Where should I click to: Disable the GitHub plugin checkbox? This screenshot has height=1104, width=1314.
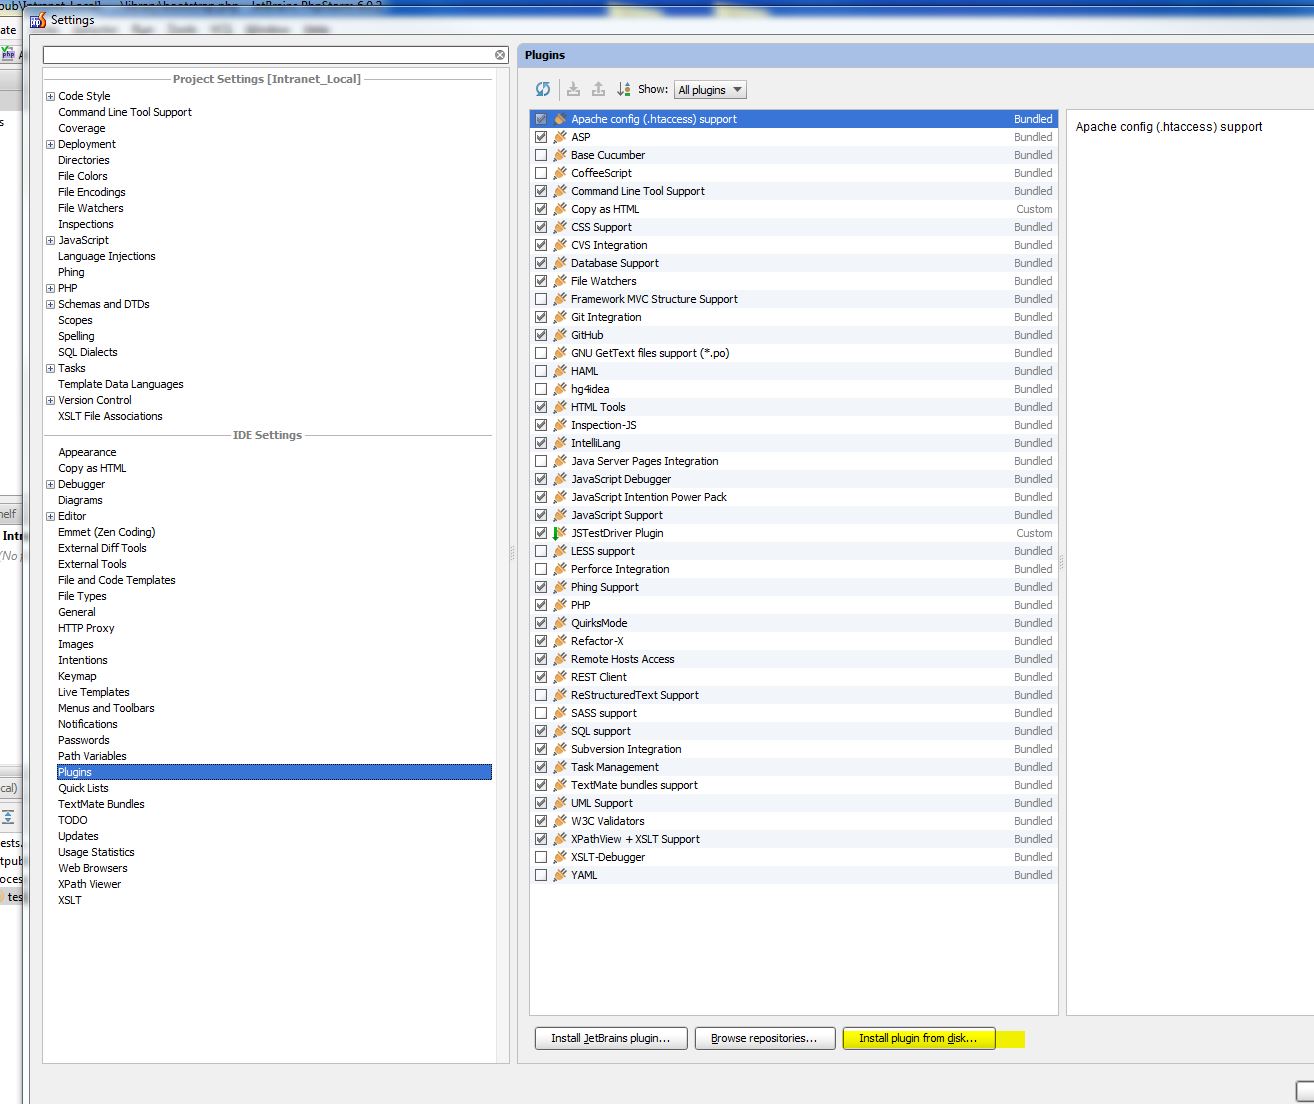[541, 335]
